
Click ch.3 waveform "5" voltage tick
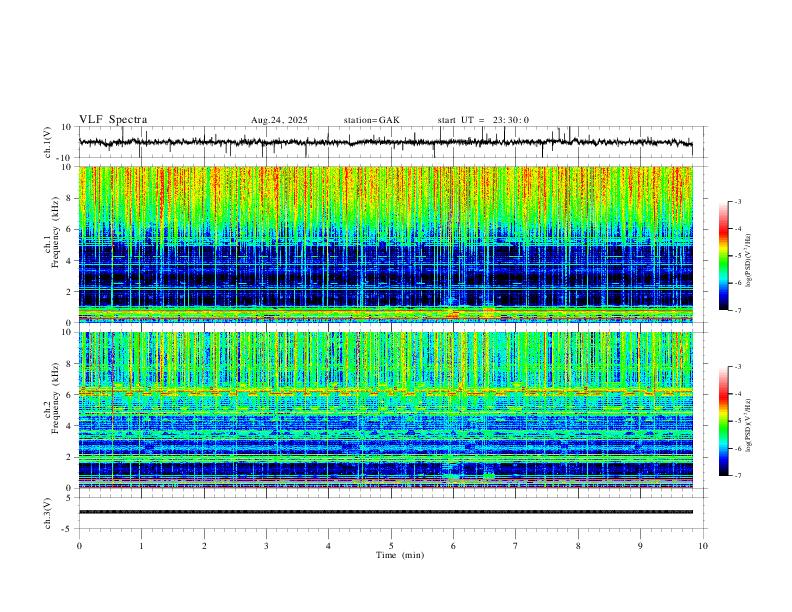(69, 498)
